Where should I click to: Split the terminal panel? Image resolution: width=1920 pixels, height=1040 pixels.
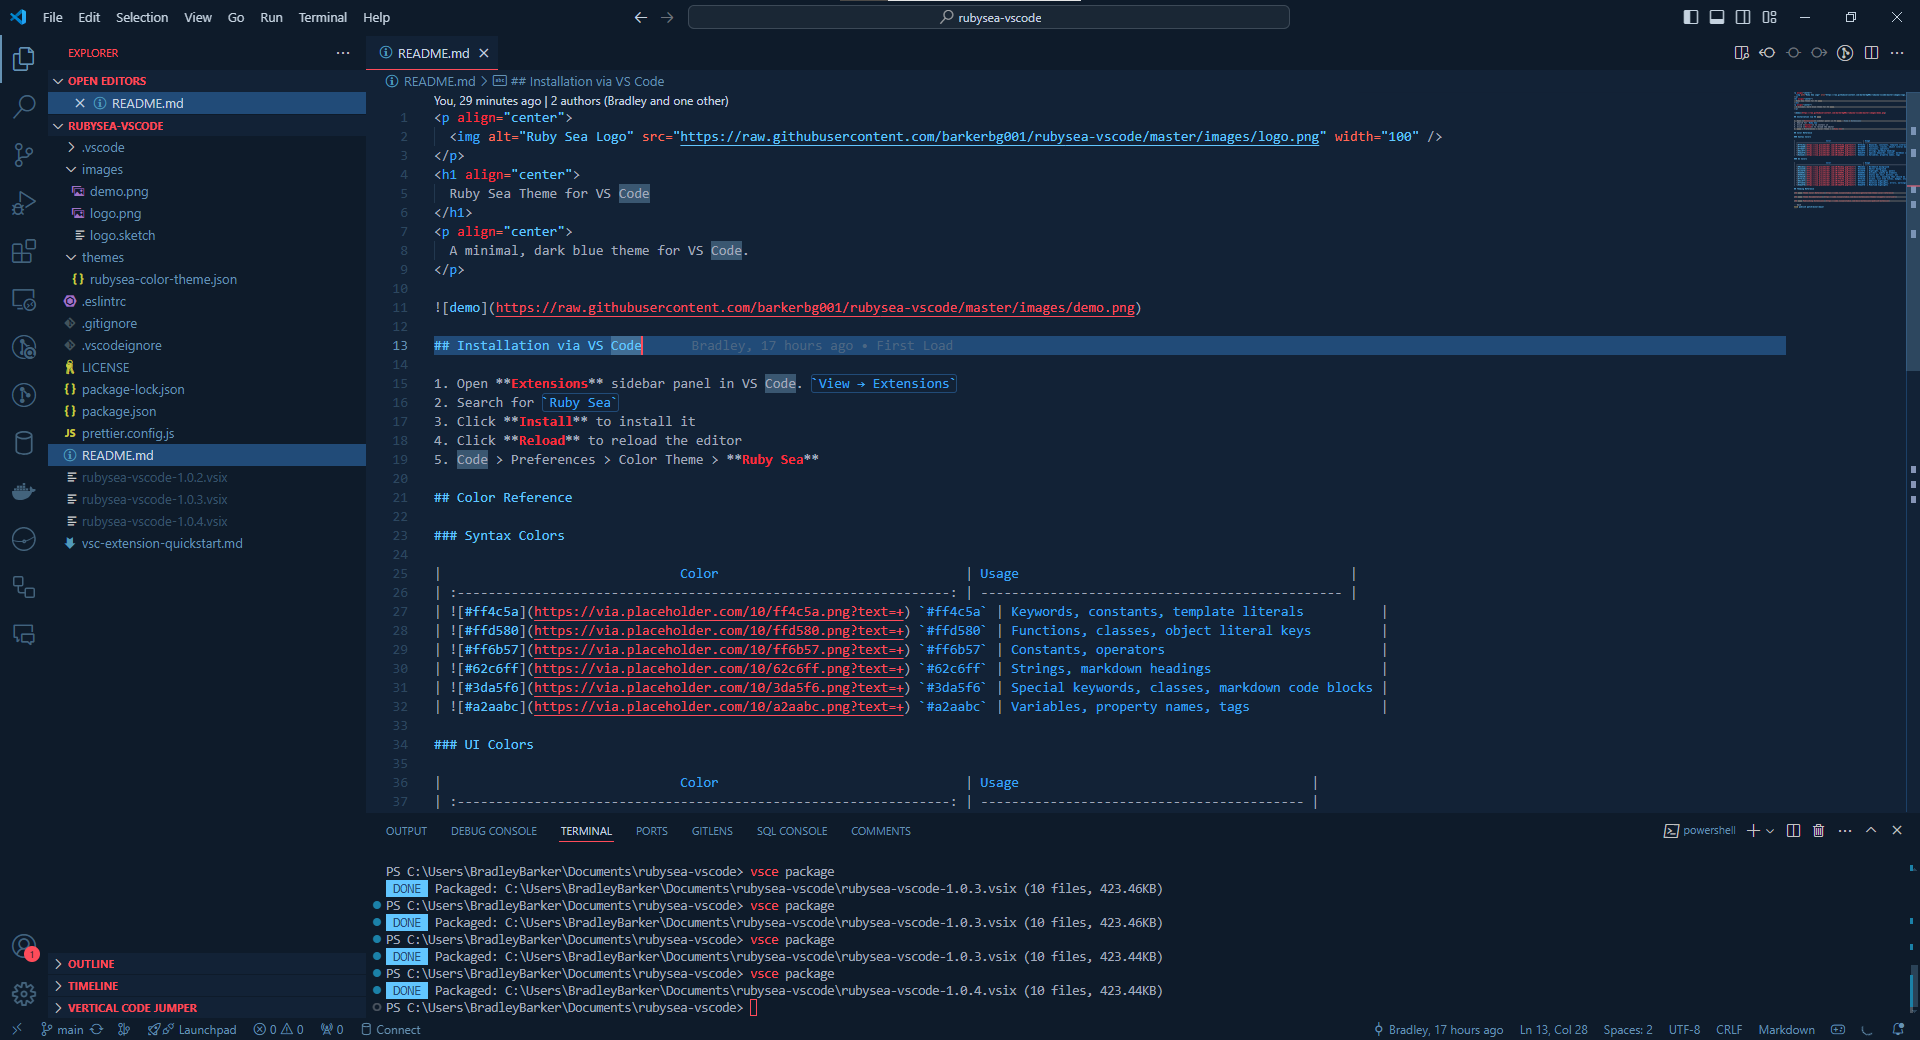(1793, 831)
